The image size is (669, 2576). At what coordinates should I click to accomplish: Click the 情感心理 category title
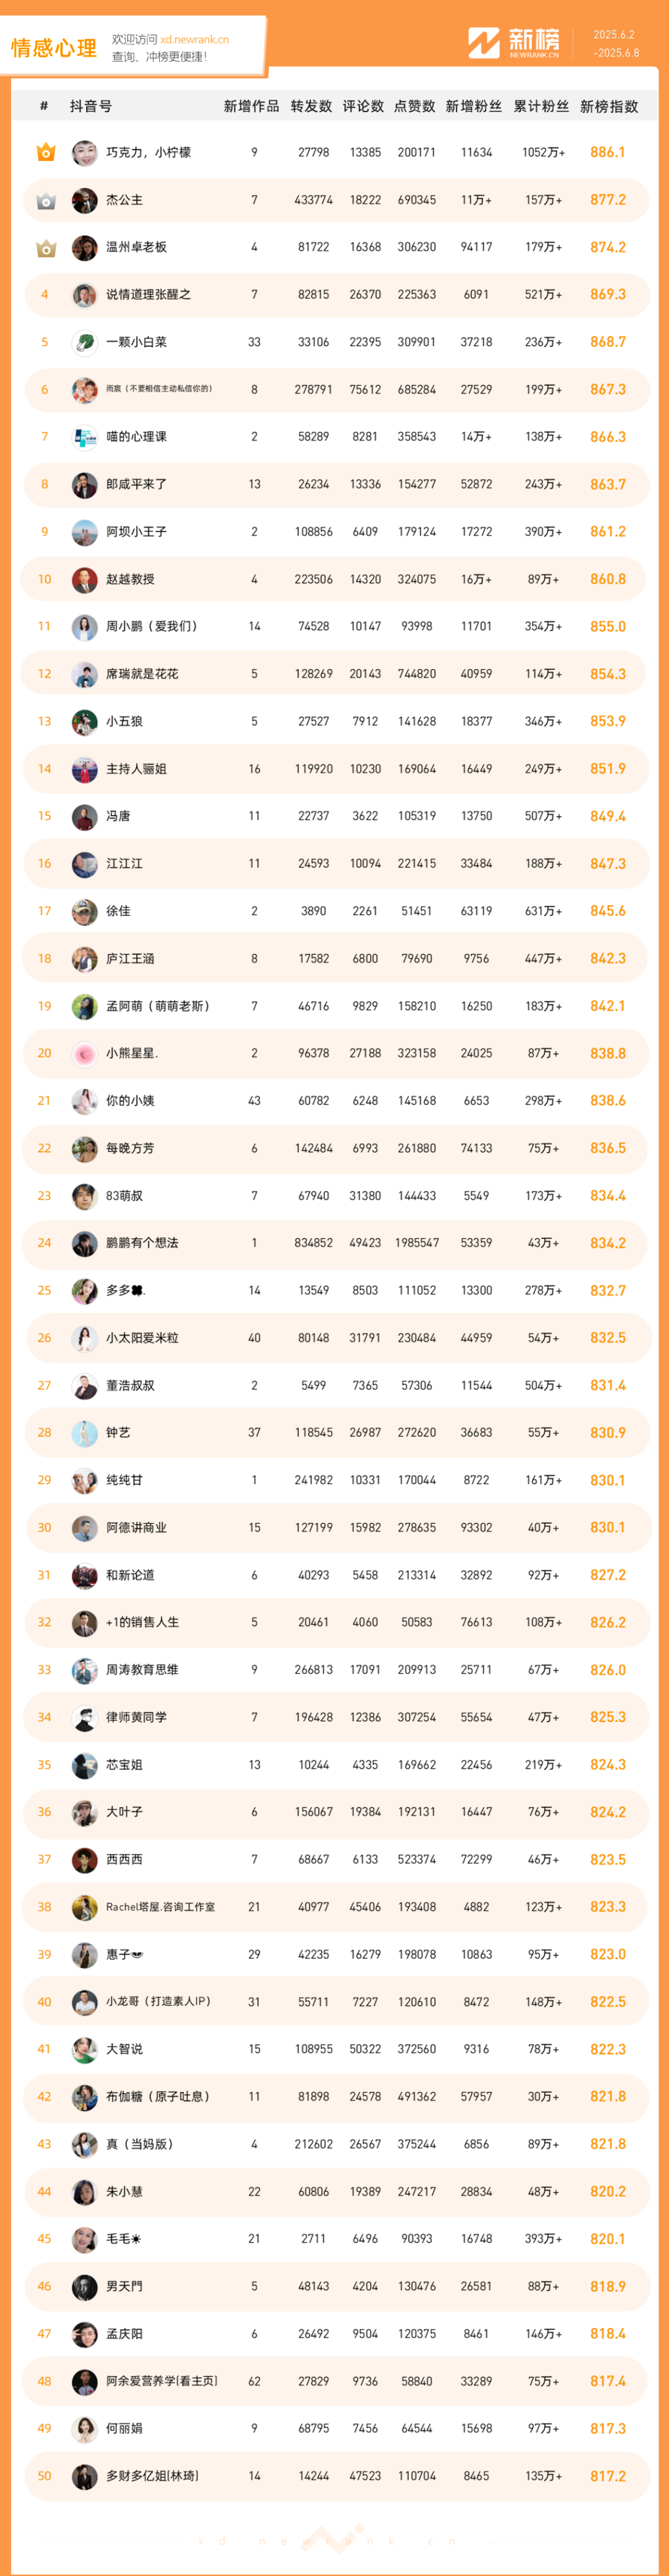tap(54, 48)
